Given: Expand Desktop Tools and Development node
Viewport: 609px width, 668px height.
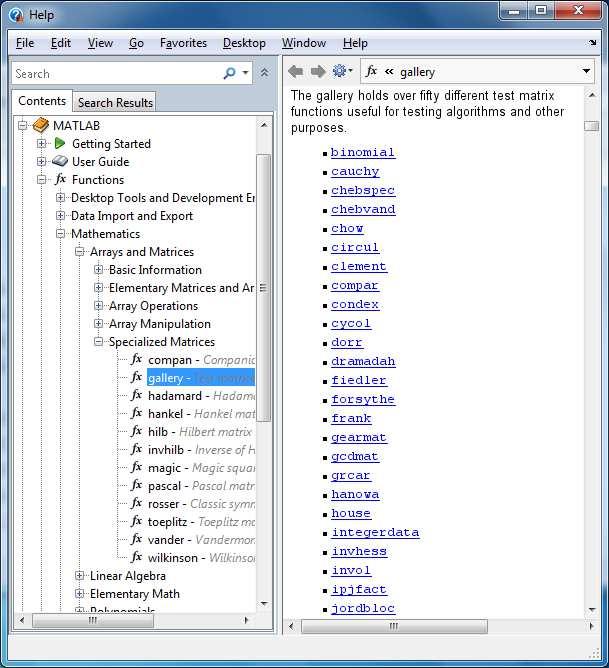Looking at the screenshot, I should tap(60, 198).
